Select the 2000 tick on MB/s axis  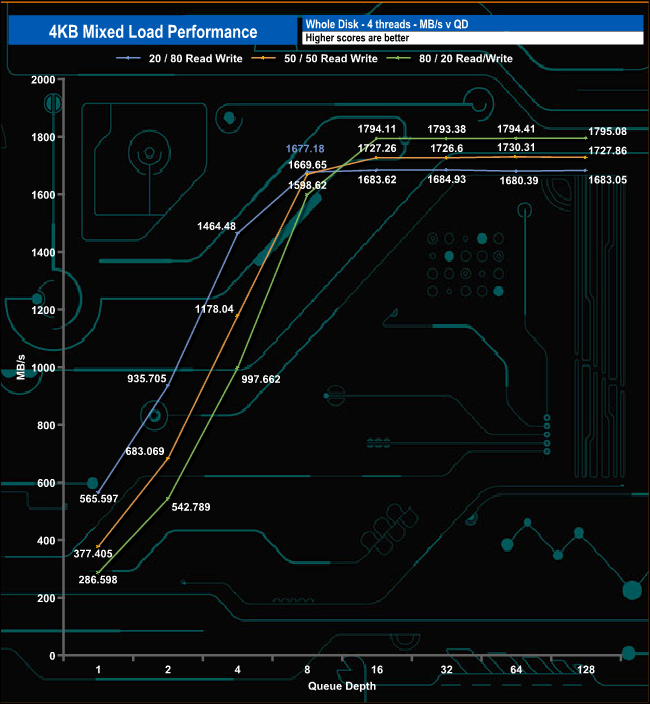tap(41, 79)
